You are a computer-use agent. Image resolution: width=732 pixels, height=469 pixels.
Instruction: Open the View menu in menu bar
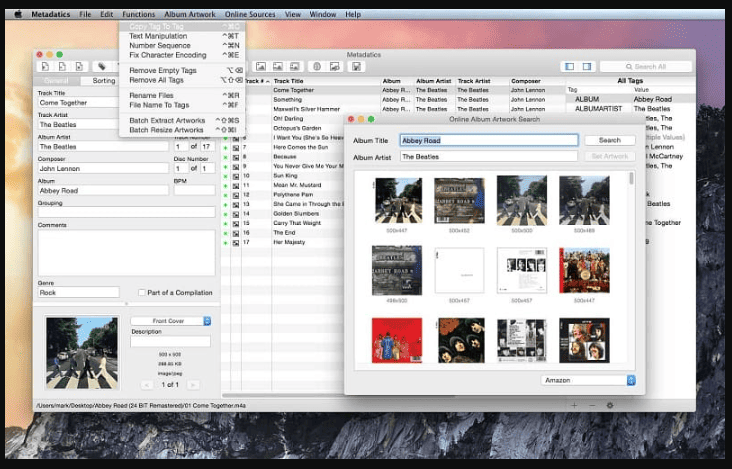pyautogui.click(x=293, y=14)
